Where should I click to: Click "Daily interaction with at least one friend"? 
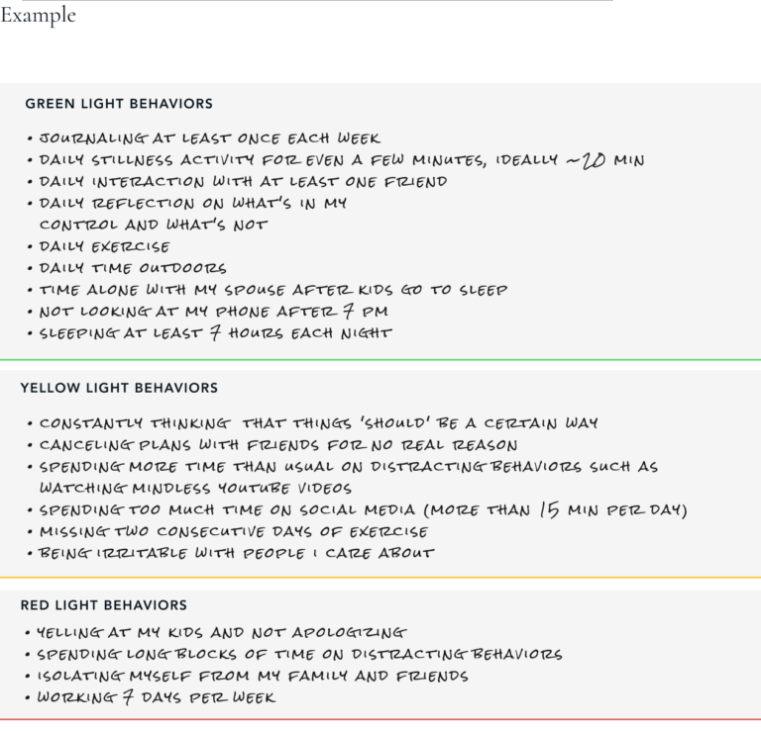[242, 182]
